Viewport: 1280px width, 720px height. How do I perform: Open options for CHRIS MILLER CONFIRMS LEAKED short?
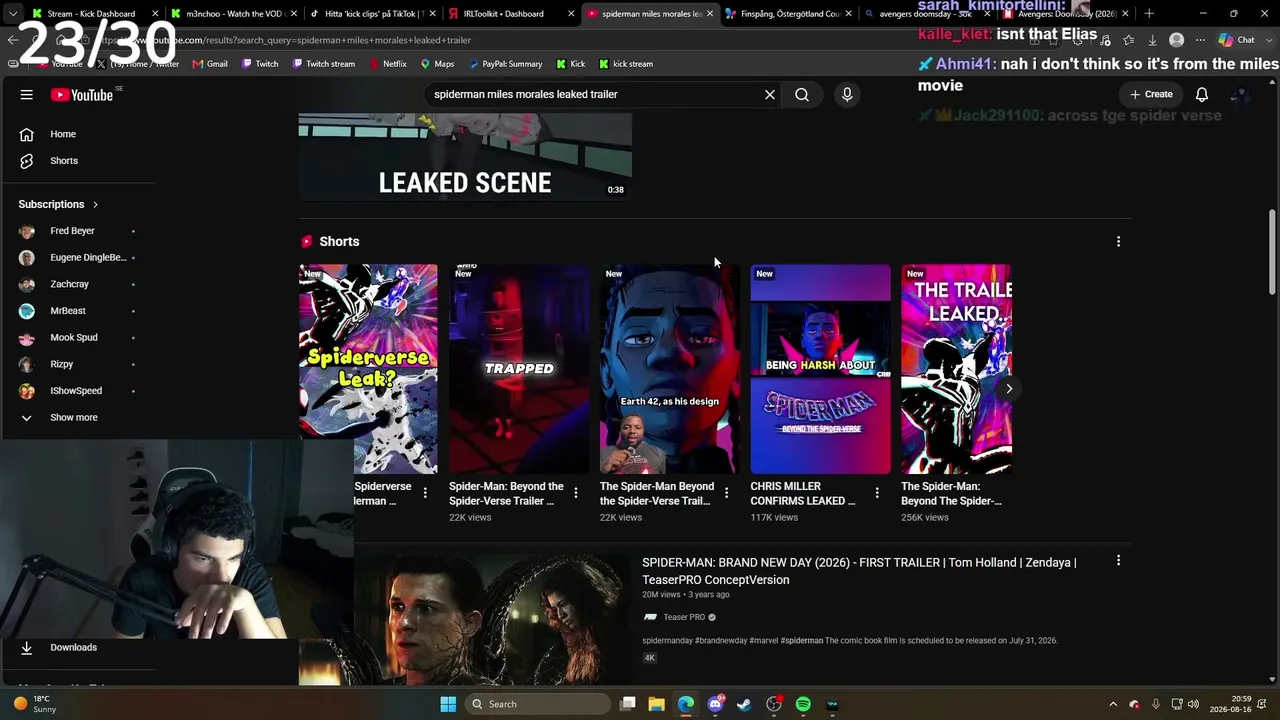877,493
